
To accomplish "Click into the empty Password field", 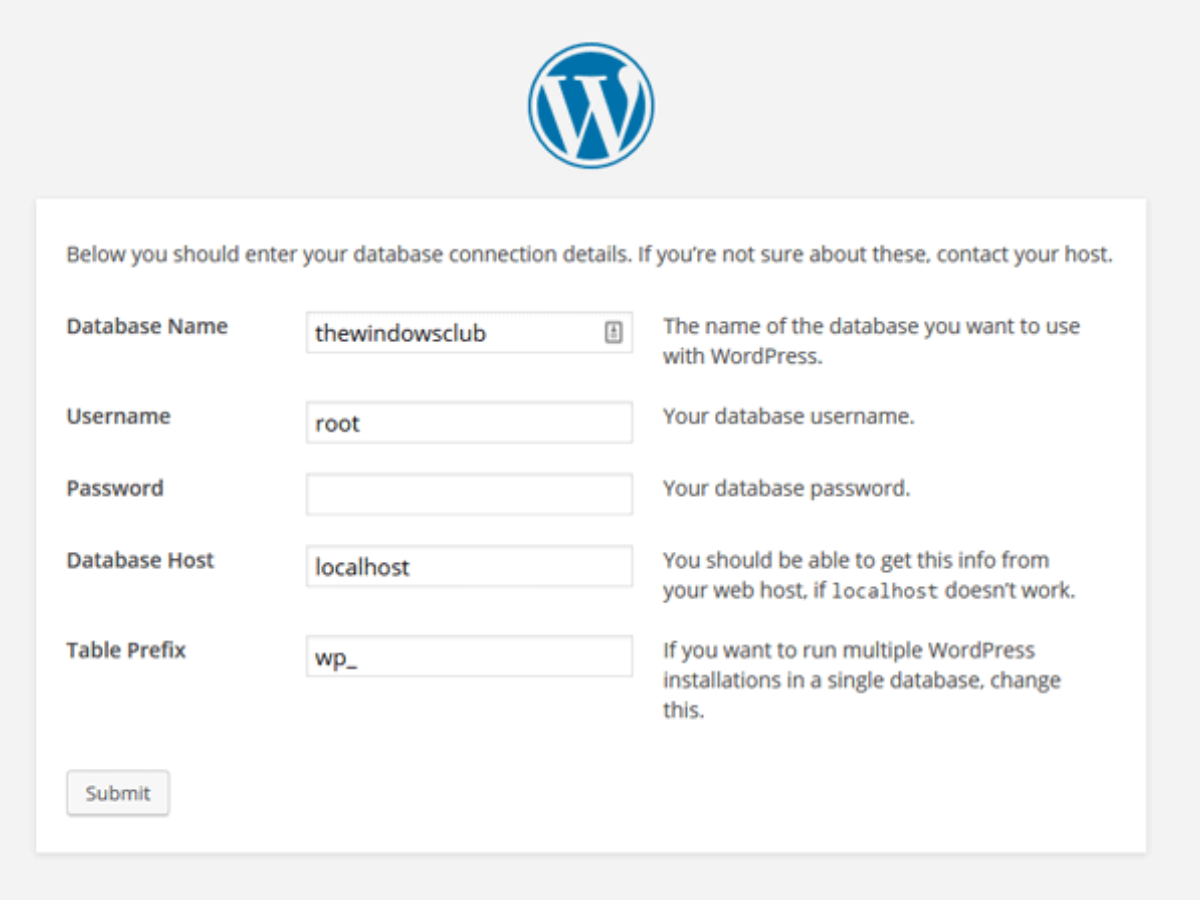I will [x=469, y=495].
